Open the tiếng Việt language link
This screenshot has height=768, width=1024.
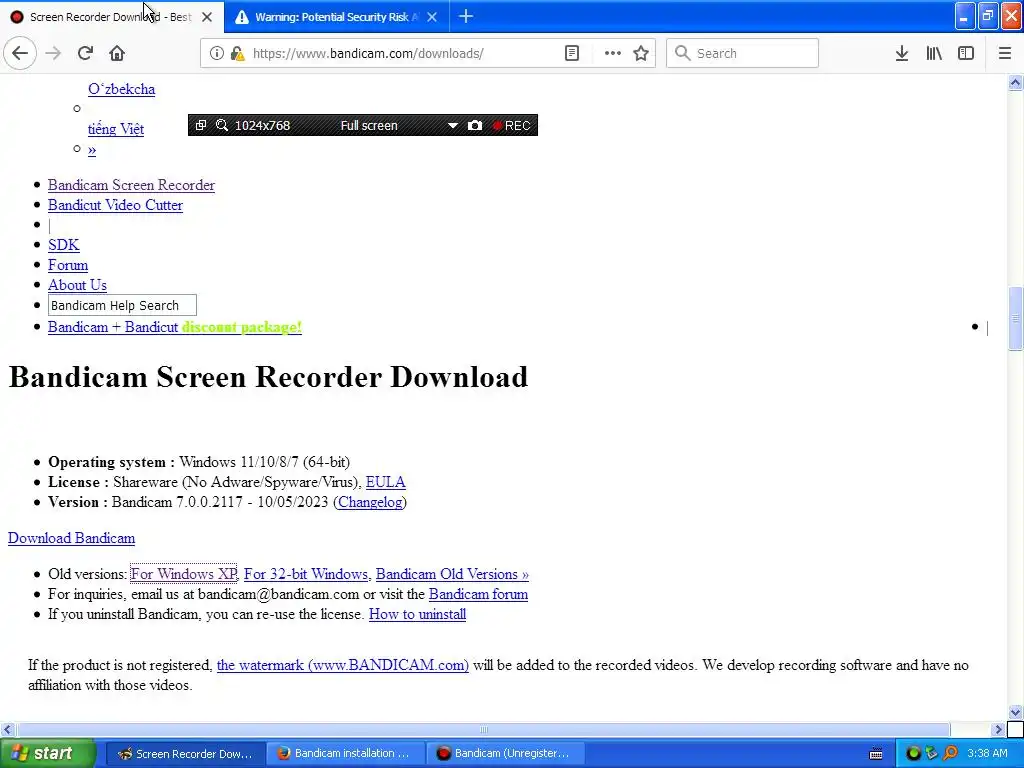pyautogui.click(x=116, y=129)
